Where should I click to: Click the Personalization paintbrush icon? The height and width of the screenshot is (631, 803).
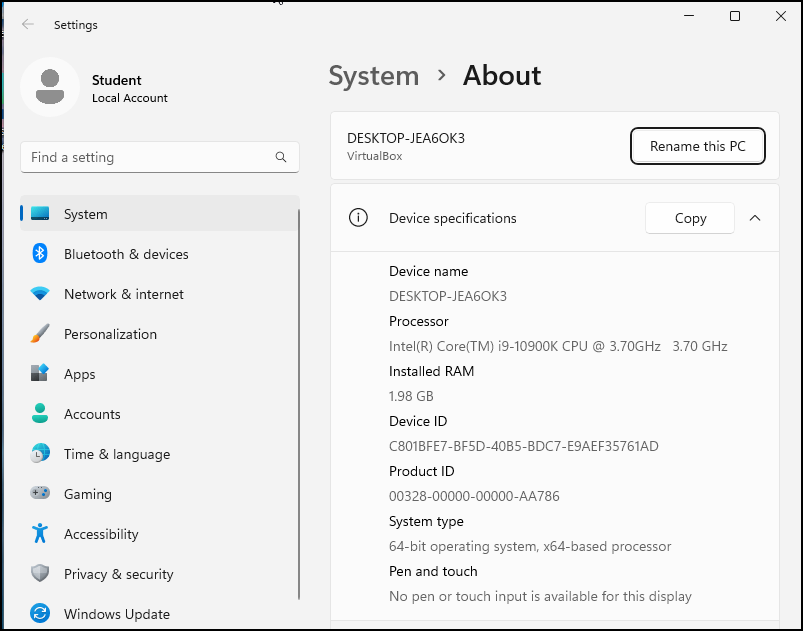pyautogui.click(x=40, y=333)
